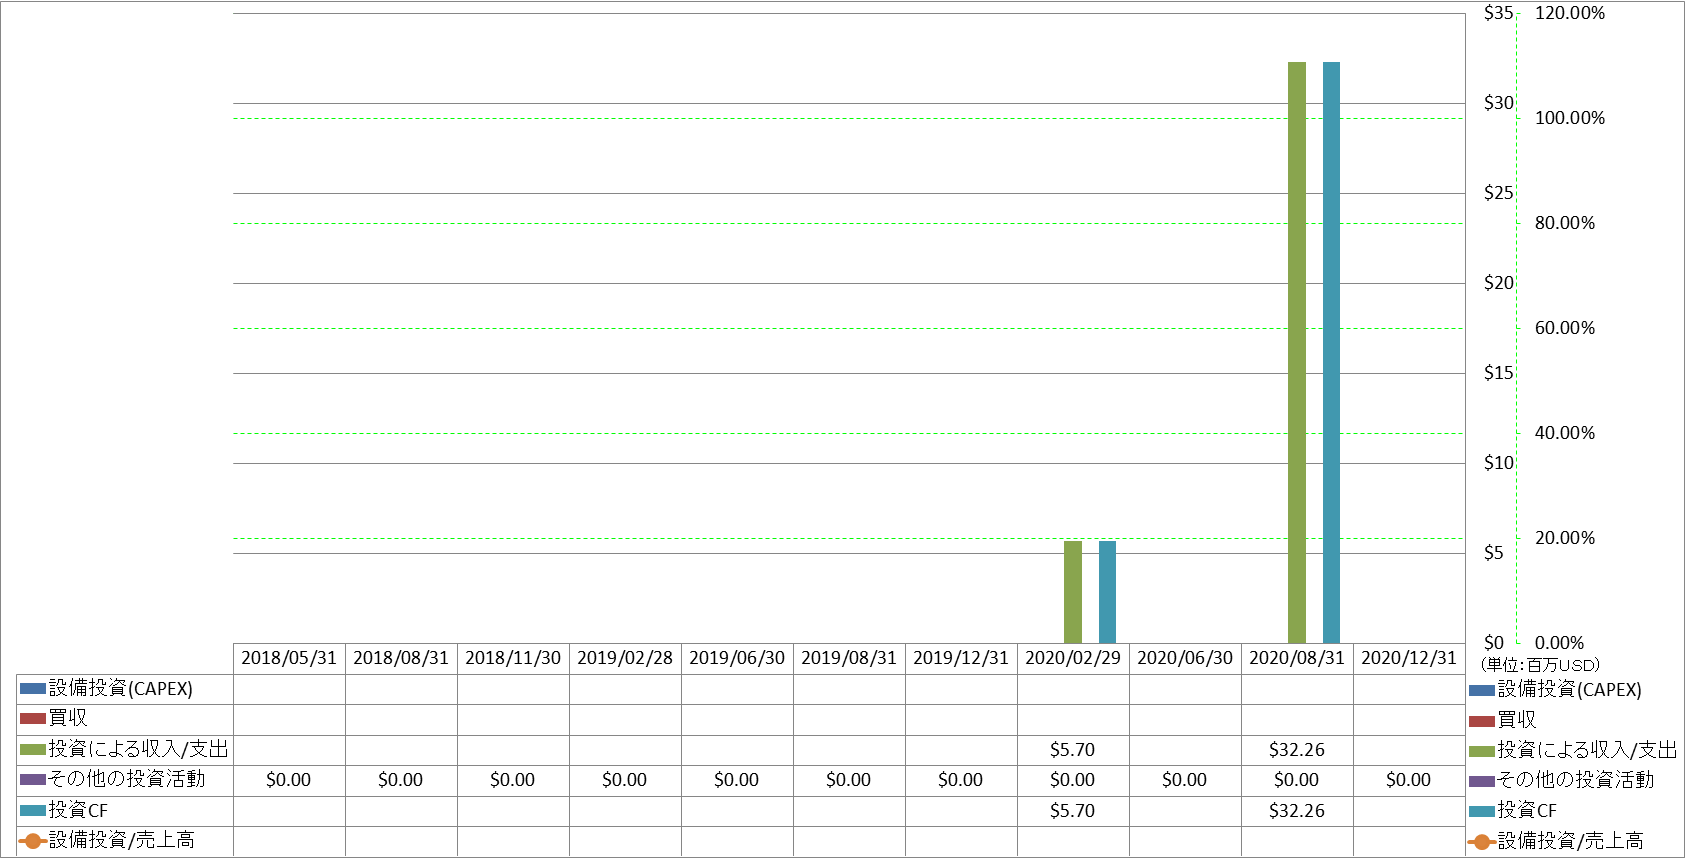This screenshot has height=858, width=1685.
Task: Click the orange 設備投資/売上高 marker in table row header
Action: (33, 841)
